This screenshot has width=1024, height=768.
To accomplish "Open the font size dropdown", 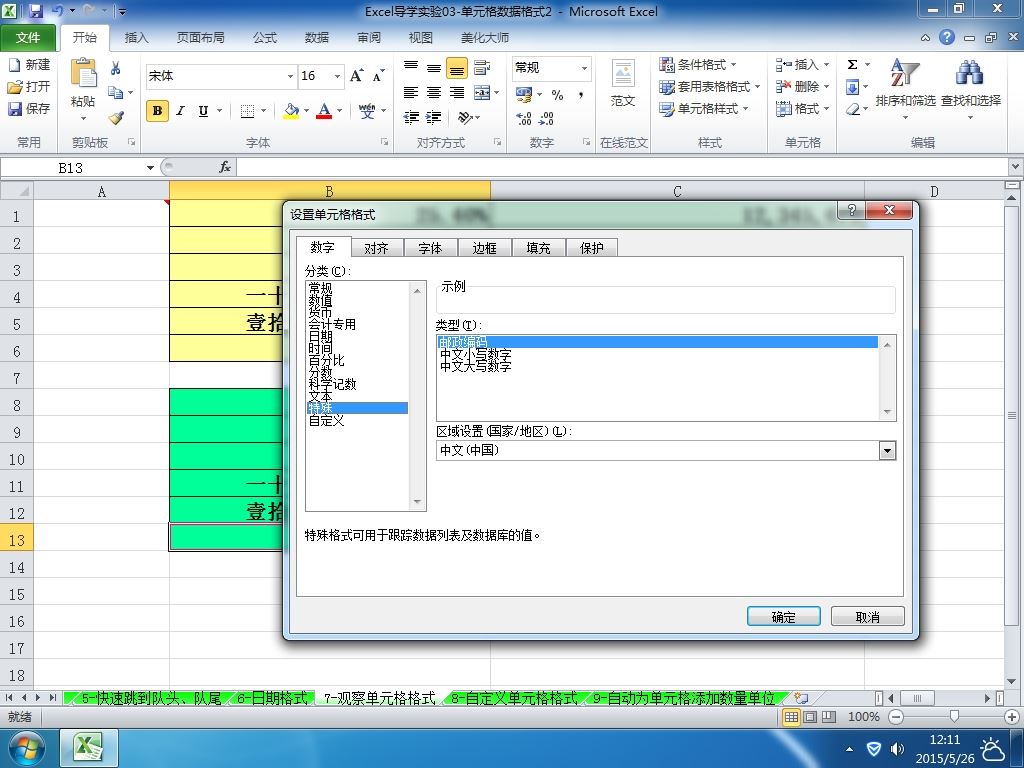I will pyautogui.click(x=338, y=76).
